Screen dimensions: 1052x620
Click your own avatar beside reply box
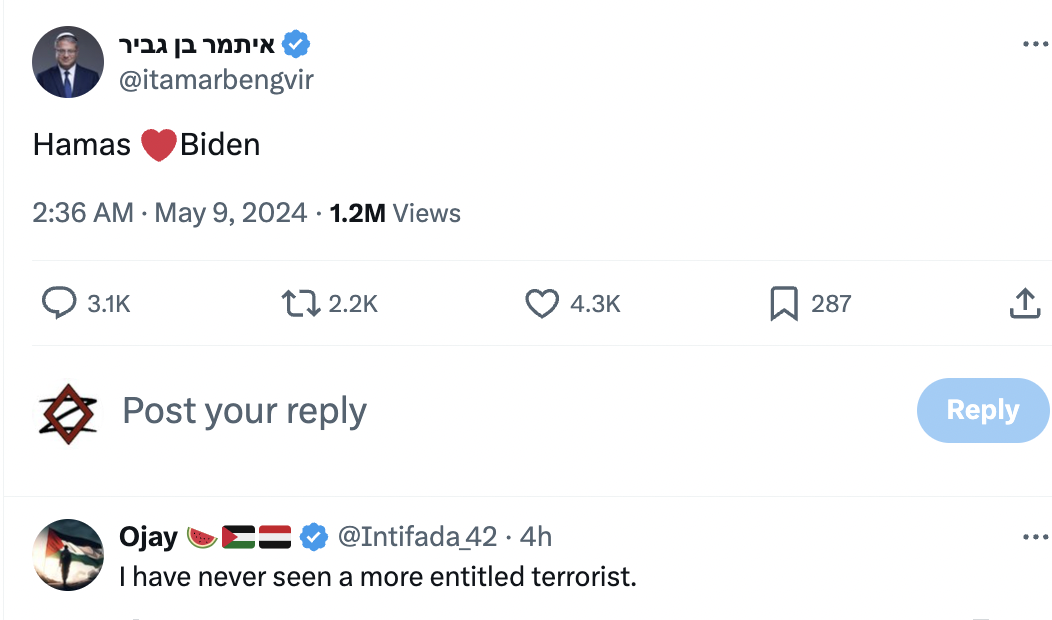[68, 411]
